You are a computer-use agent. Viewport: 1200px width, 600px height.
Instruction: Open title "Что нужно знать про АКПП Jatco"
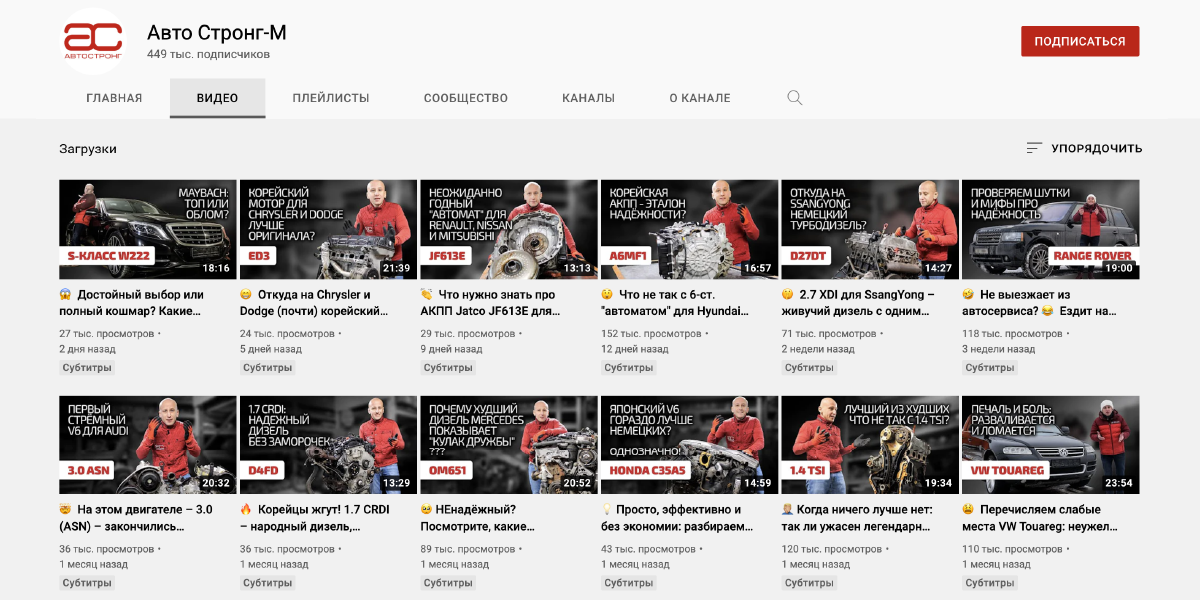tap(490, 303)
